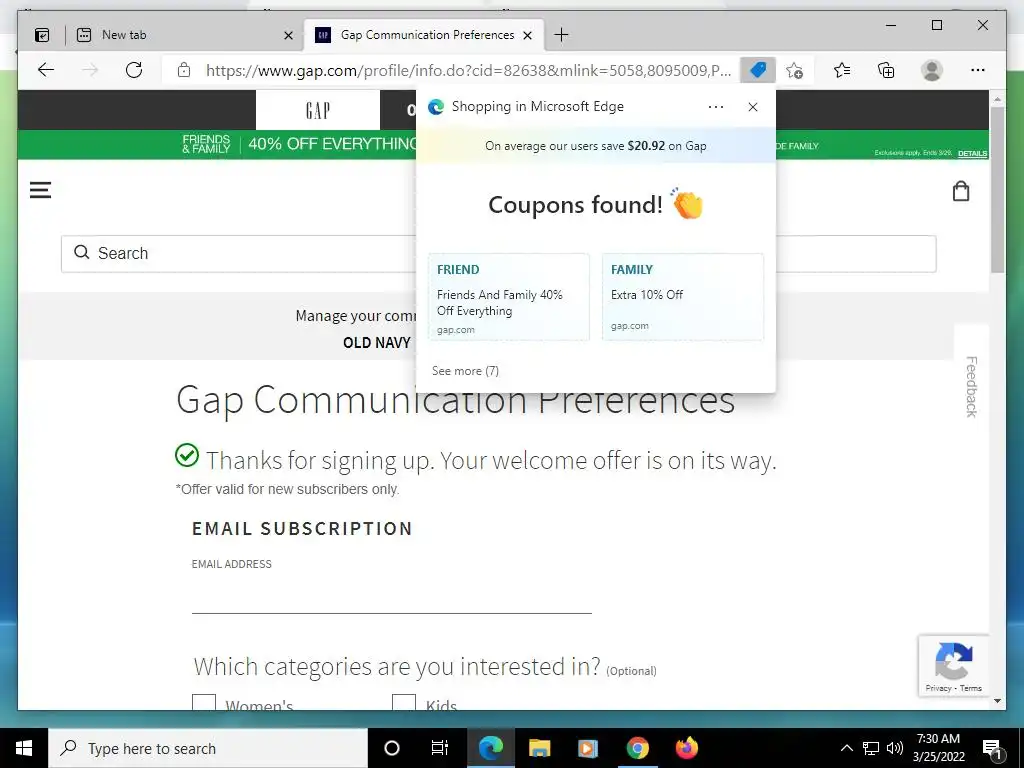The height and width of the screenshot is (768, 1024).
Task: Open the Feedback side tab
Action: [971, 387]
